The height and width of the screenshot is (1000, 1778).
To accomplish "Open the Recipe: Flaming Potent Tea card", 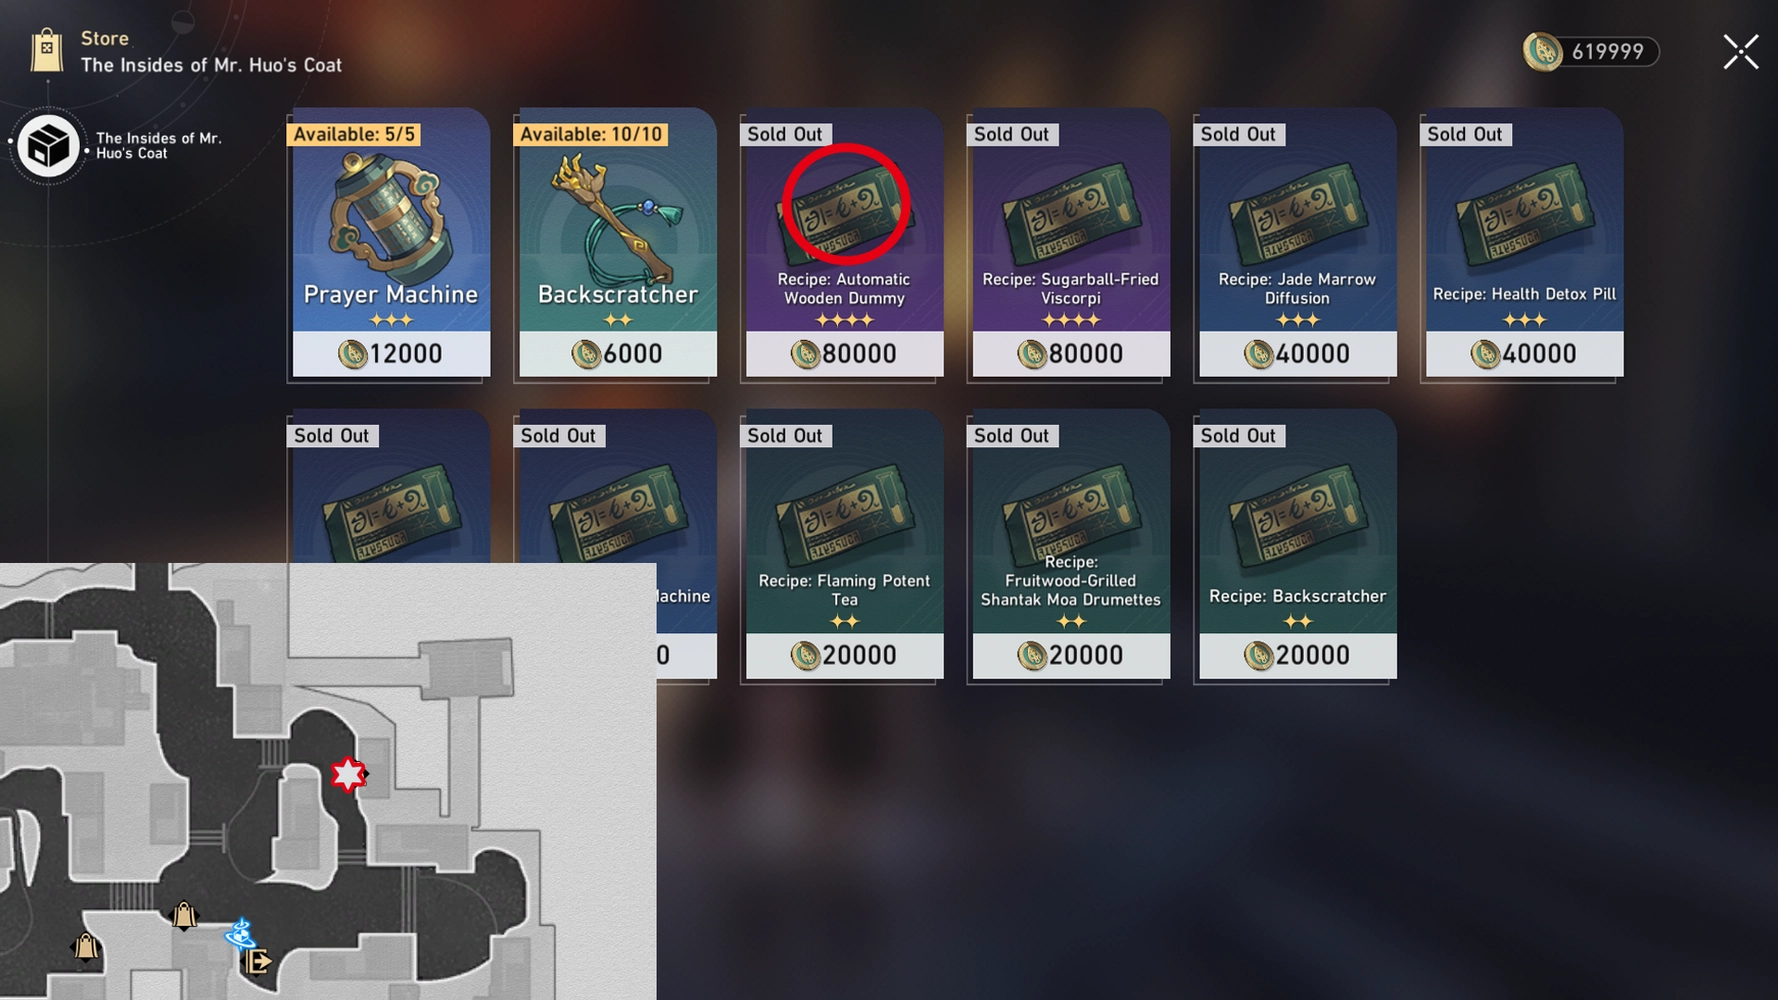I will pyautogui.click(x=844, y=545).
